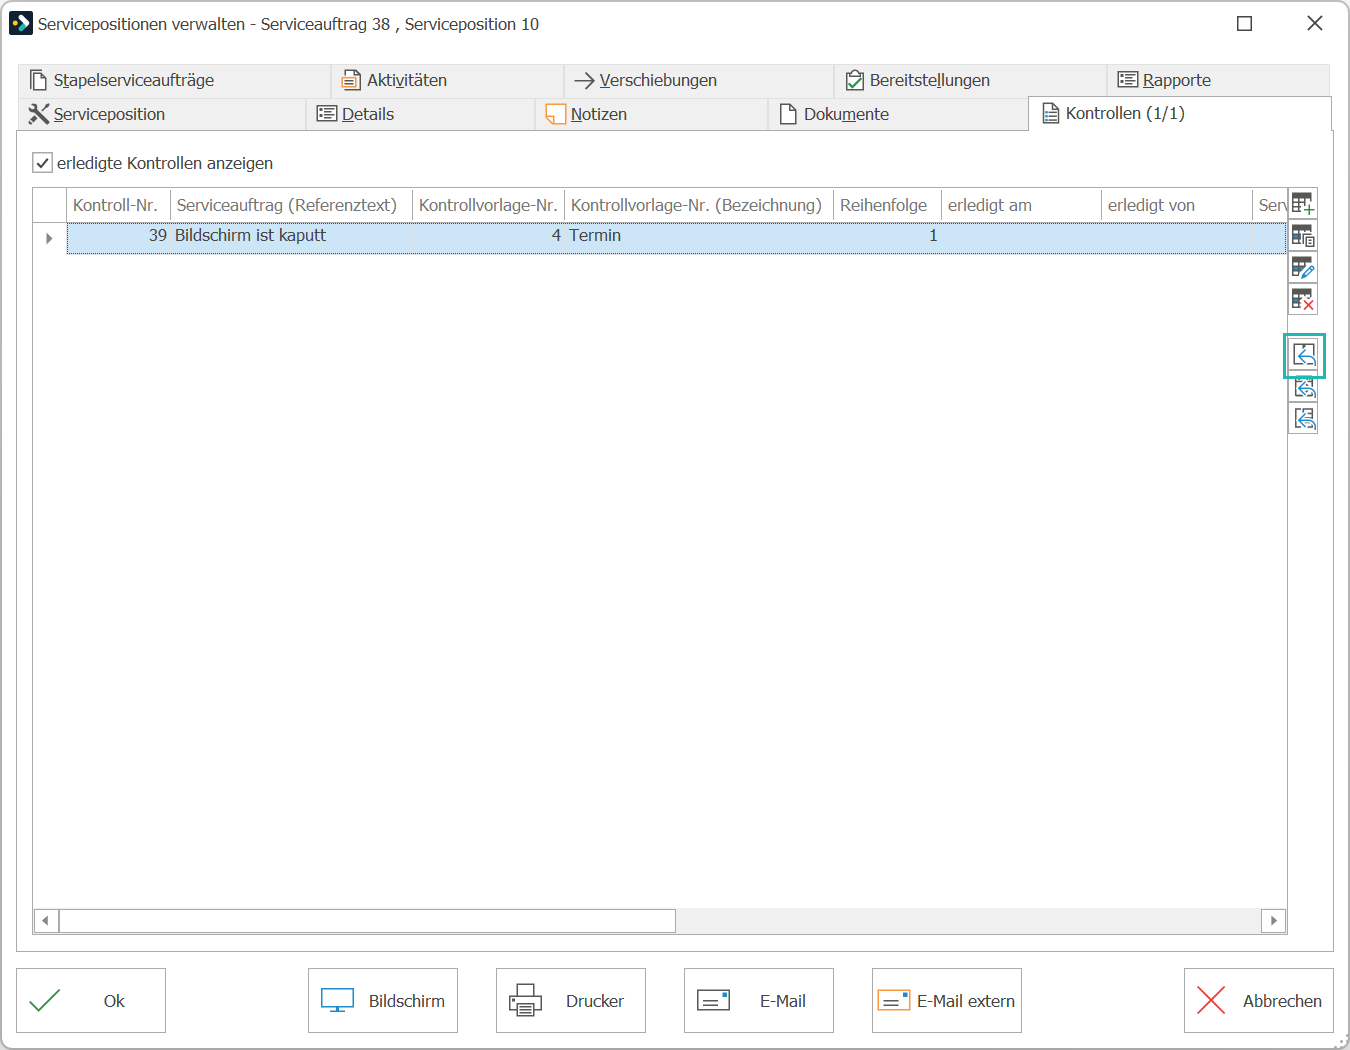Sort by the Reihenfolge column header

click(887, 205)
